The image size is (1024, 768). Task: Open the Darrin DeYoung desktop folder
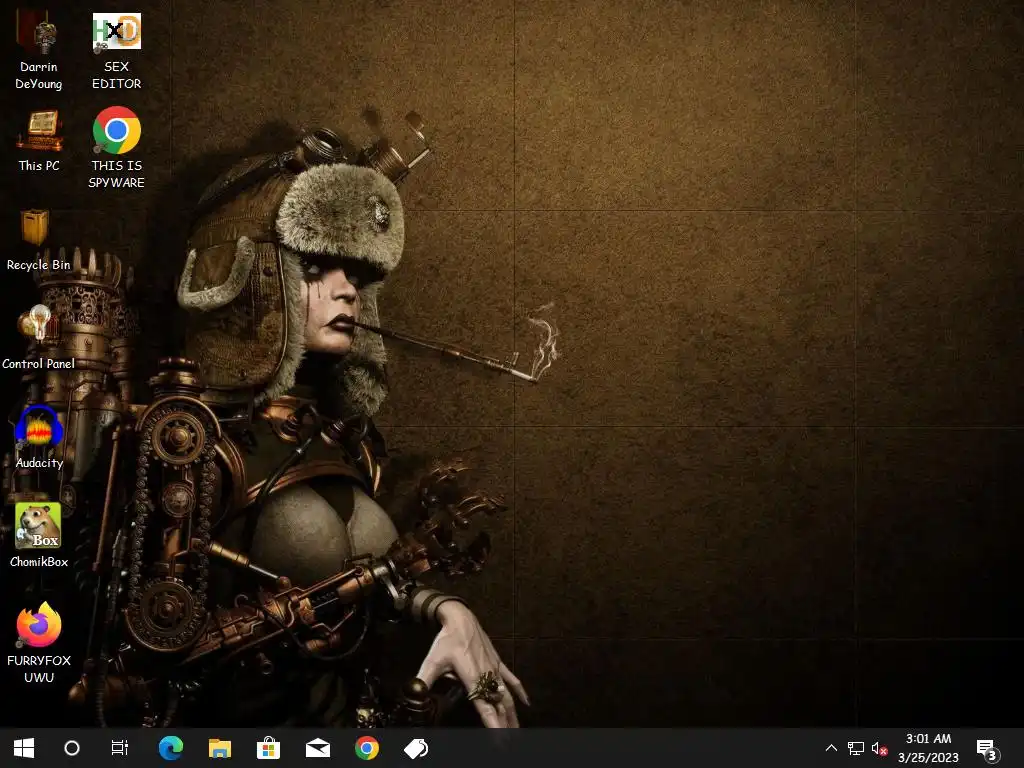pos(39,52)
